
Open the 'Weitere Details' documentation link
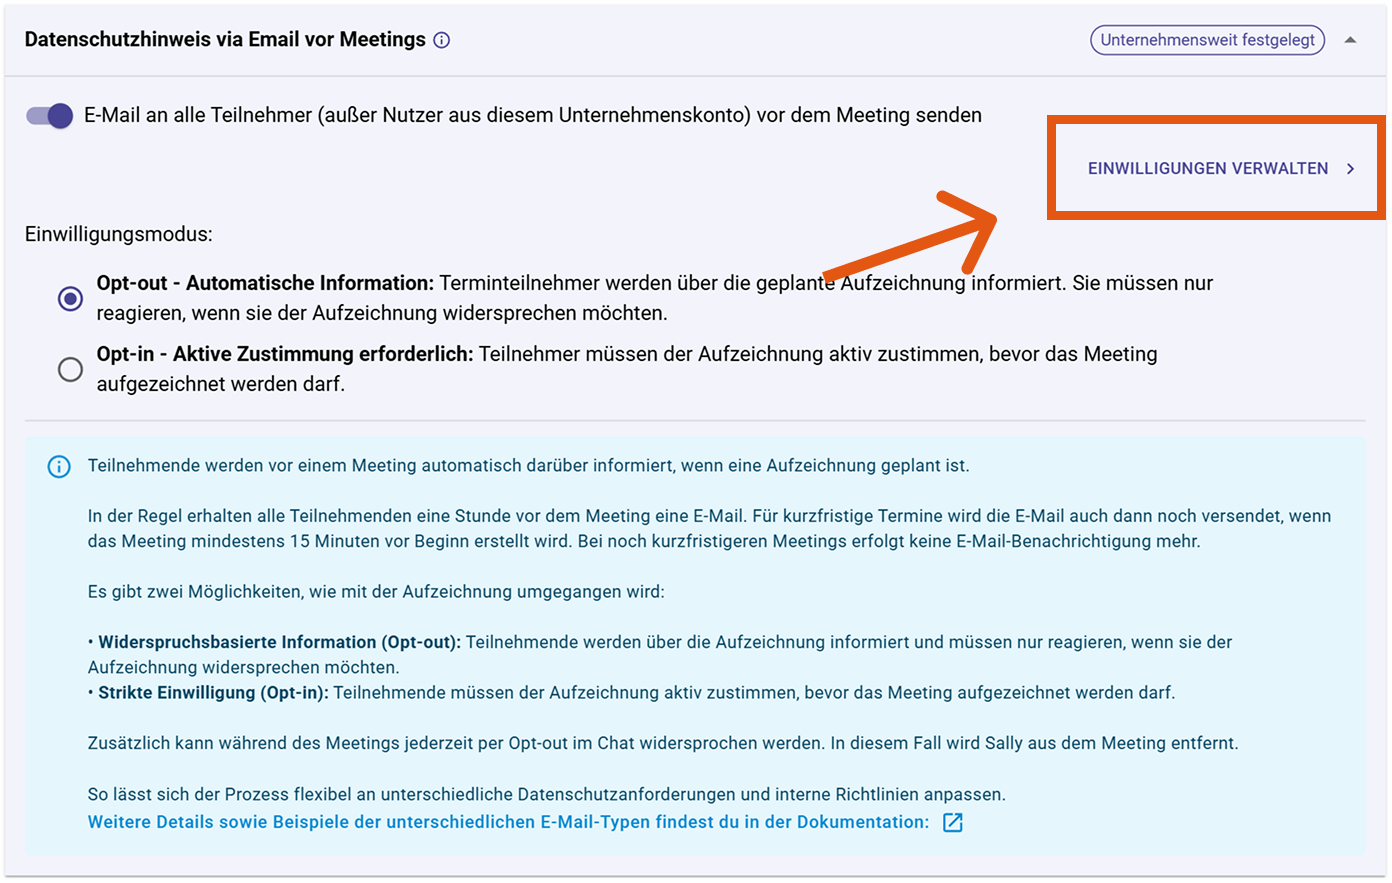[508, 822]
